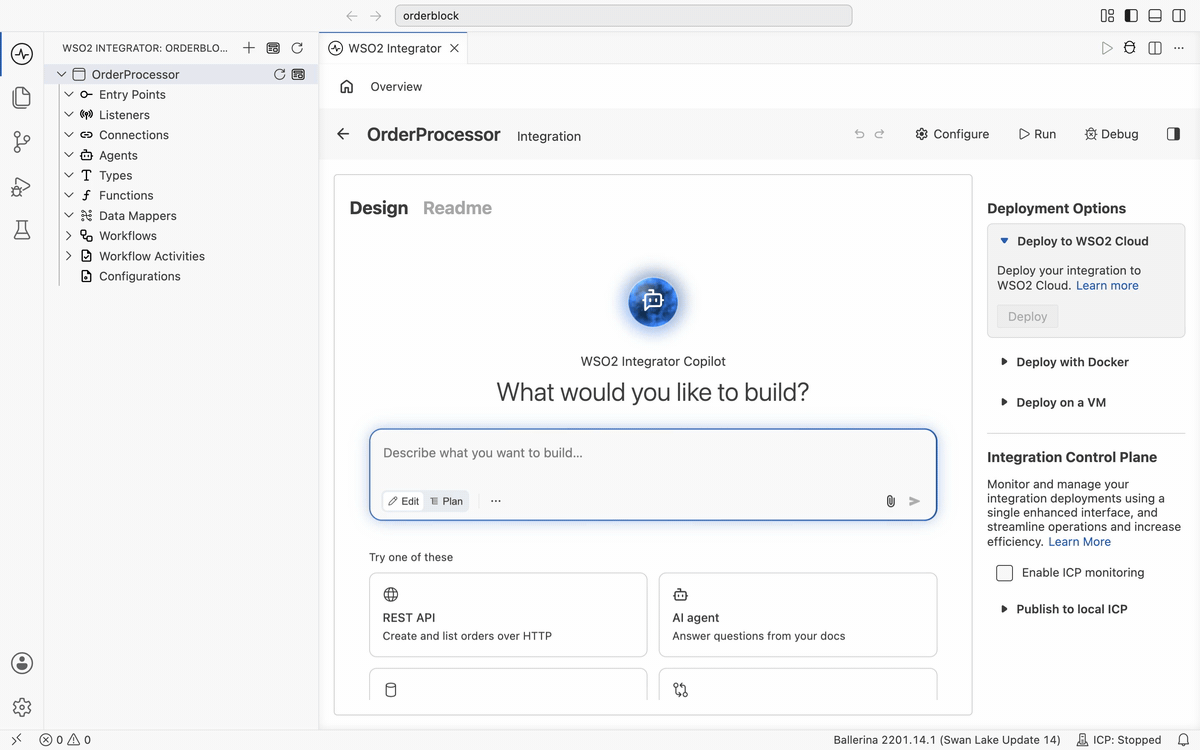Click the plus icon in the sidebar header

pyautogui.click(x=249, y=47)
